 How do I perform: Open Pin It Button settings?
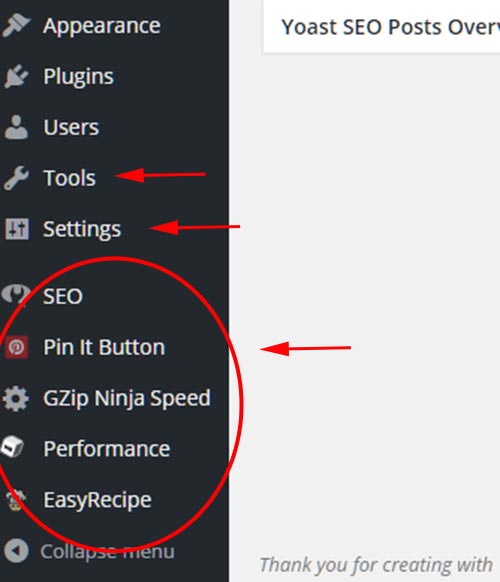point(104,347)
